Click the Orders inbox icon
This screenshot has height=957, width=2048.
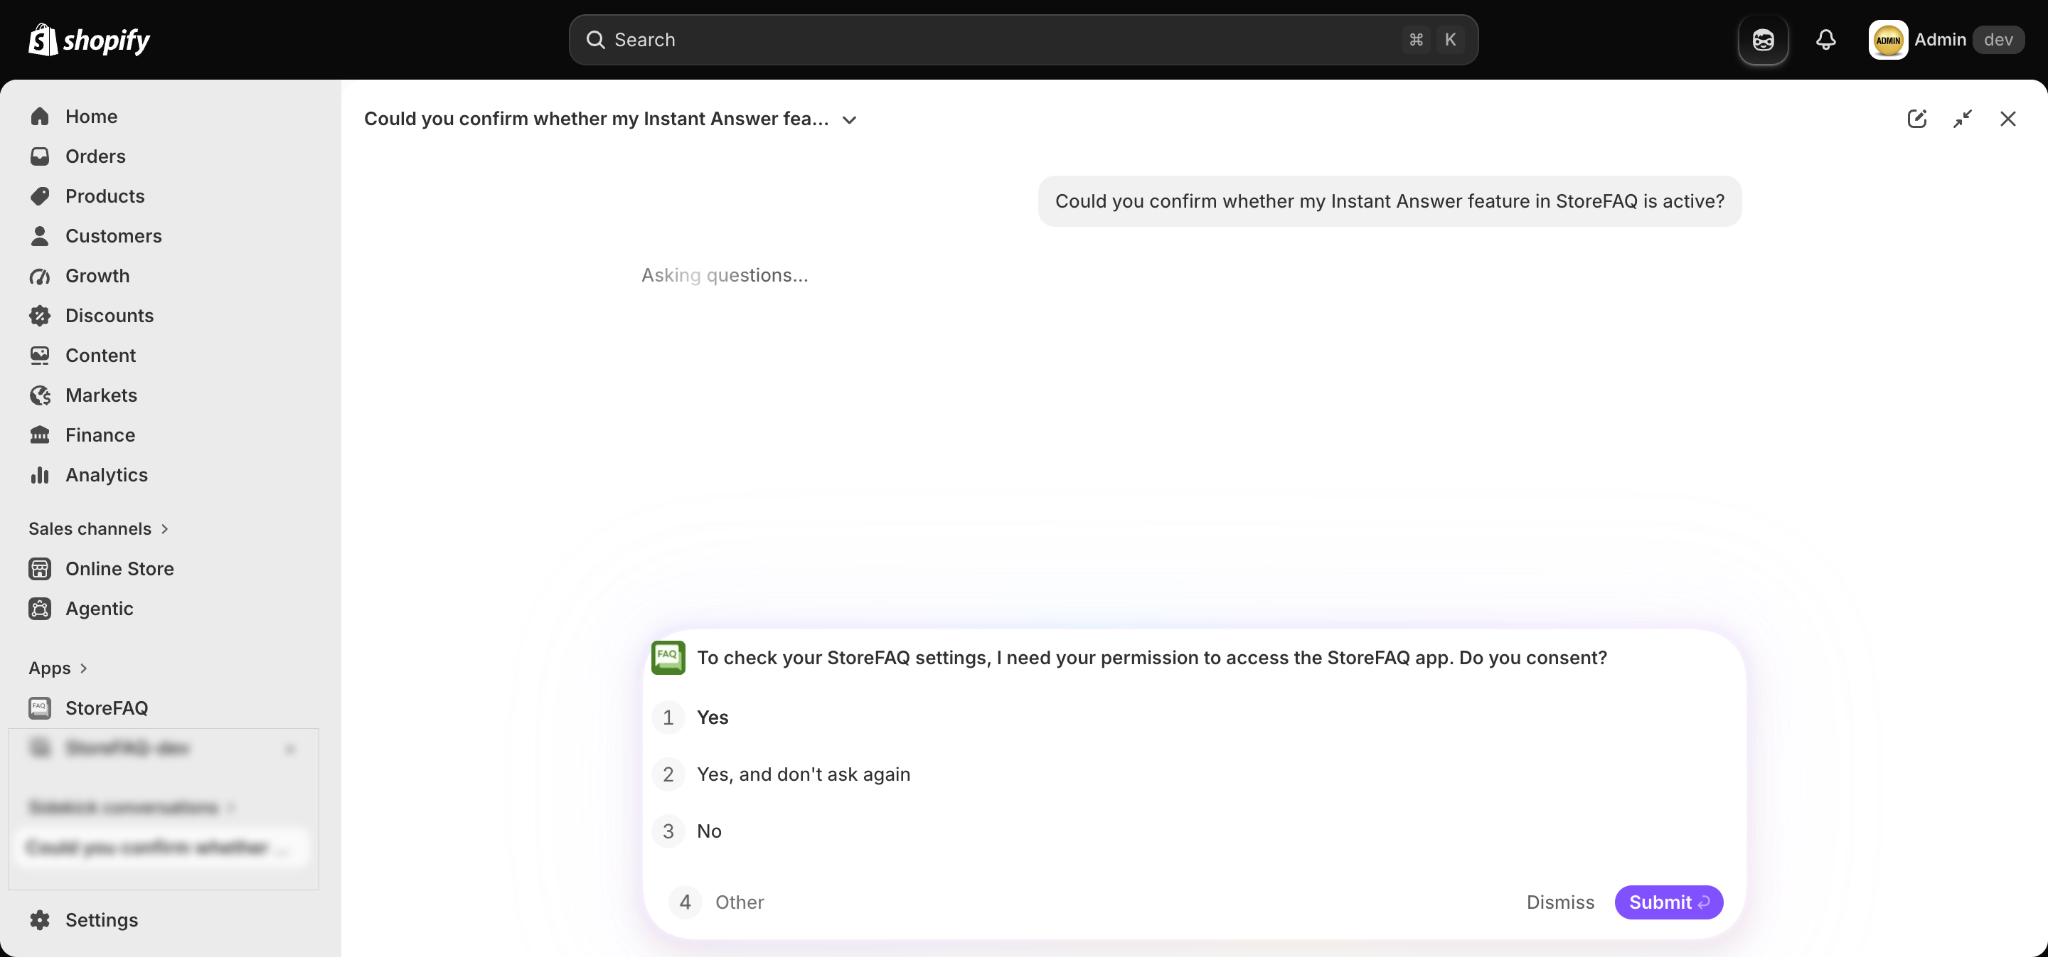[x=40, y=157]
